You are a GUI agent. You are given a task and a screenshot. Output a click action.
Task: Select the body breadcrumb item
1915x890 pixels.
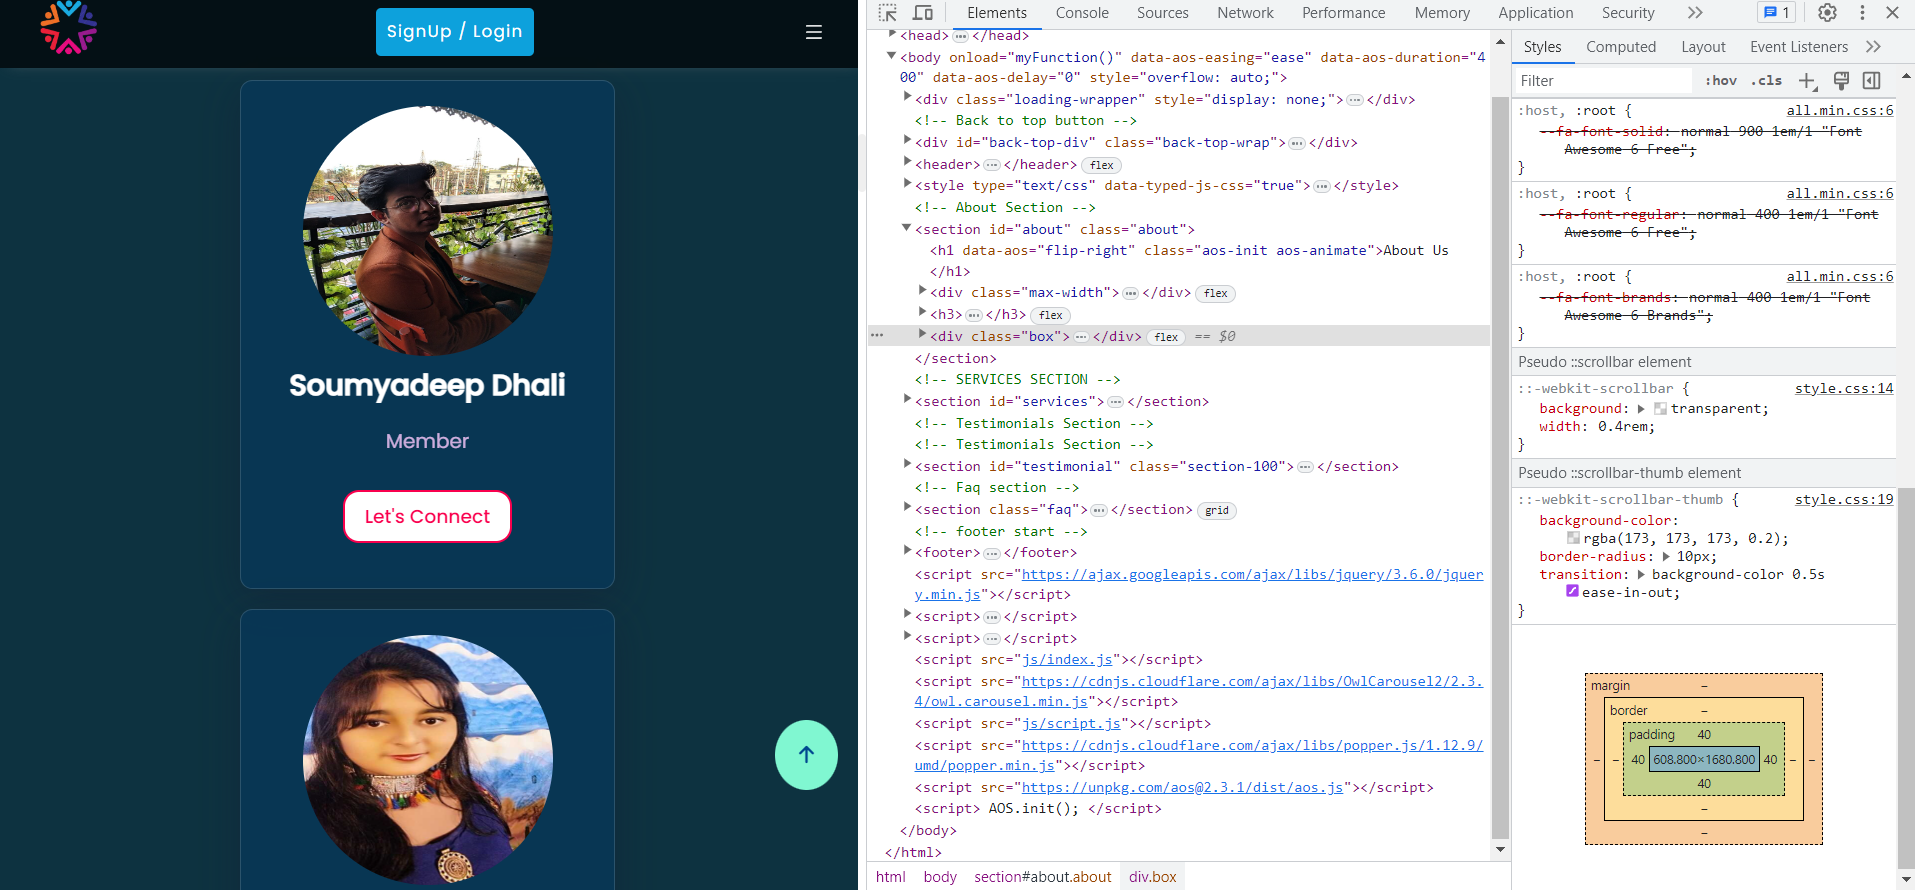pyautogui.click(x=940, y=877)
